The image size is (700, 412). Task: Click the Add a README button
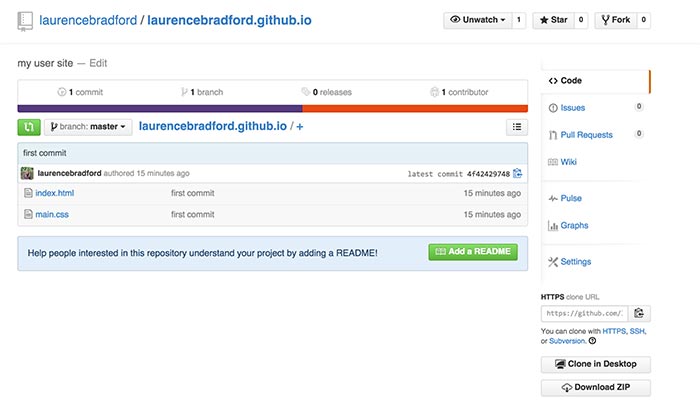(473, 252)
